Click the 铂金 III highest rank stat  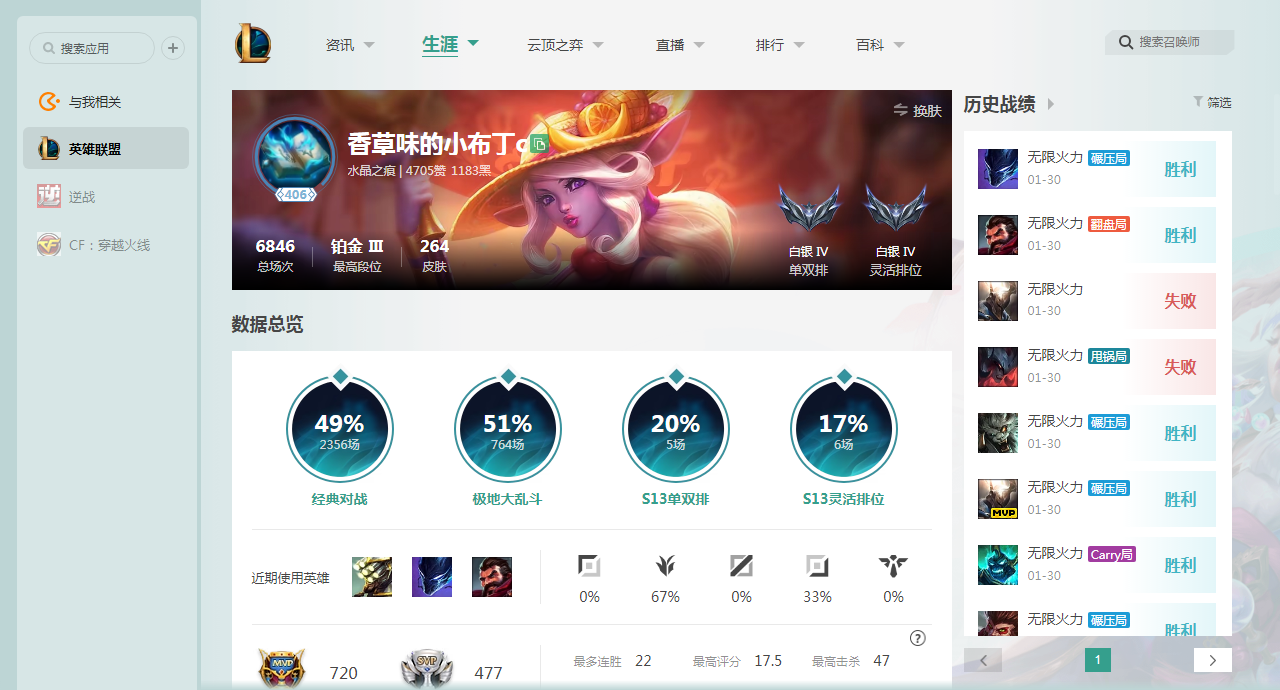357,256
